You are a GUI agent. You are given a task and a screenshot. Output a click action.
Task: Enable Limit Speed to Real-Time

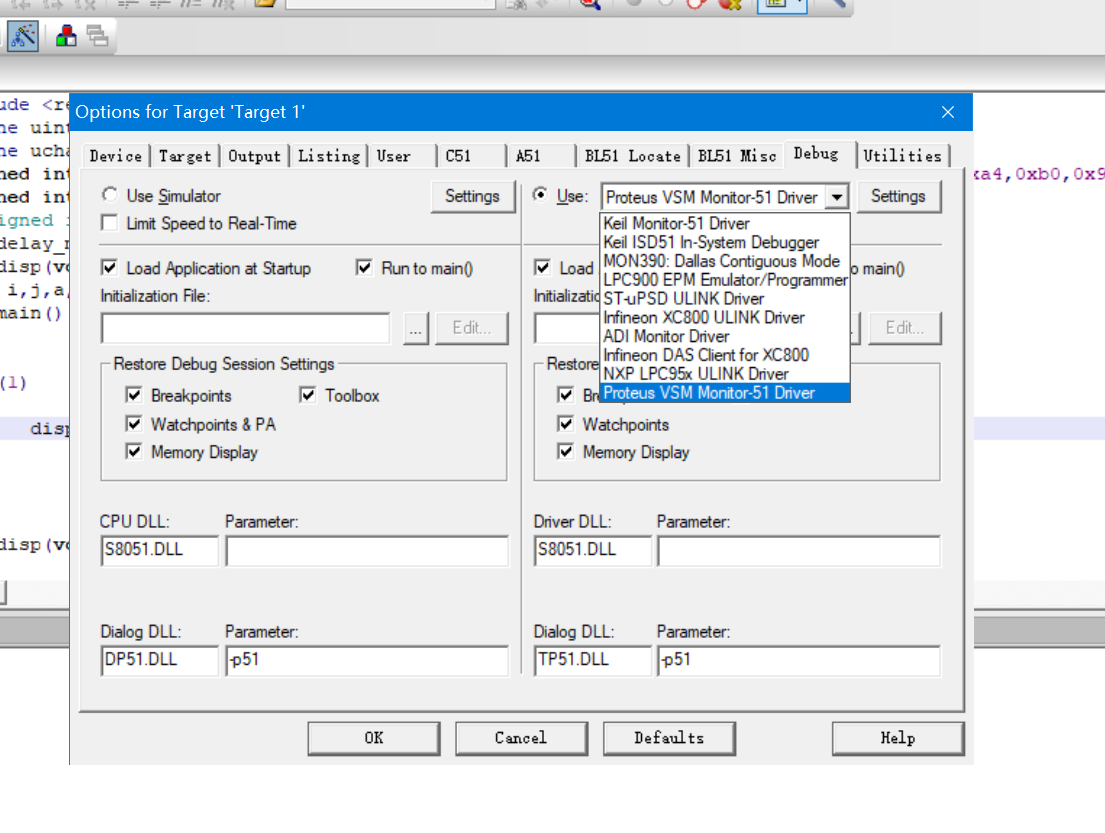pos(109,223)
